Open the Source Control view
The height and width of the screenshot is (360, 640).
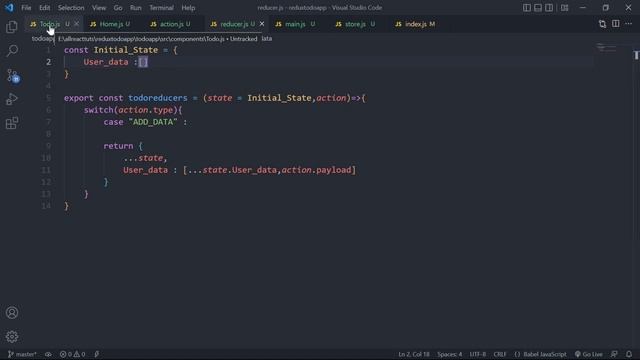point(13,76)
